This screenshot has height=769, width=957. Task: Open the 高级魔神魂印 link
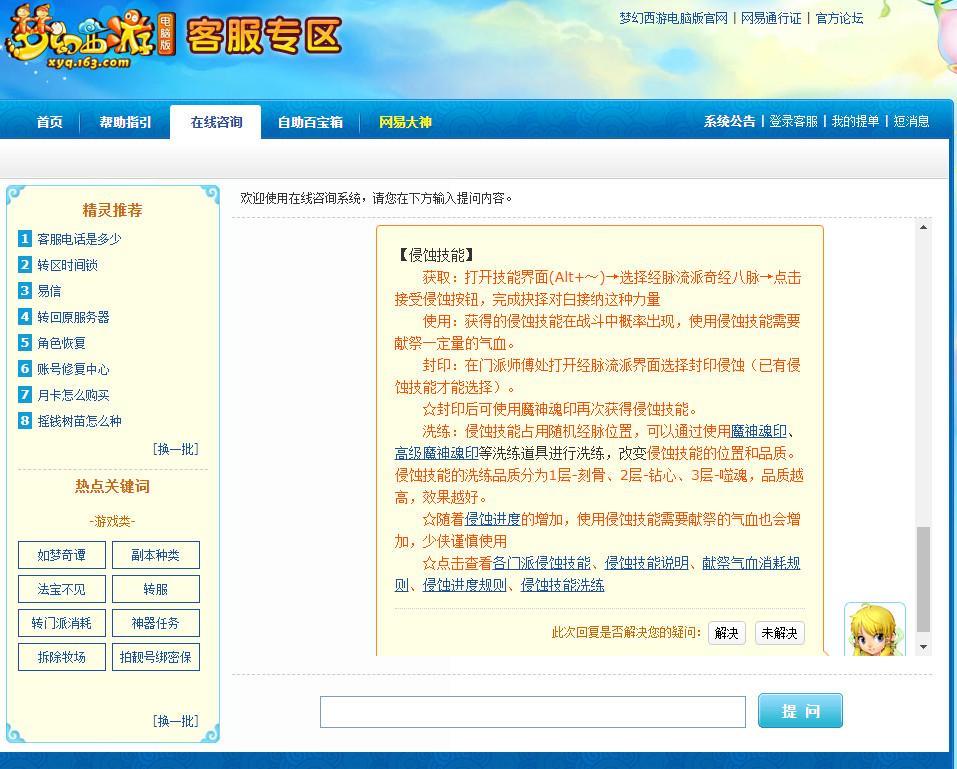pyautogui.click(x=436, y=453)
